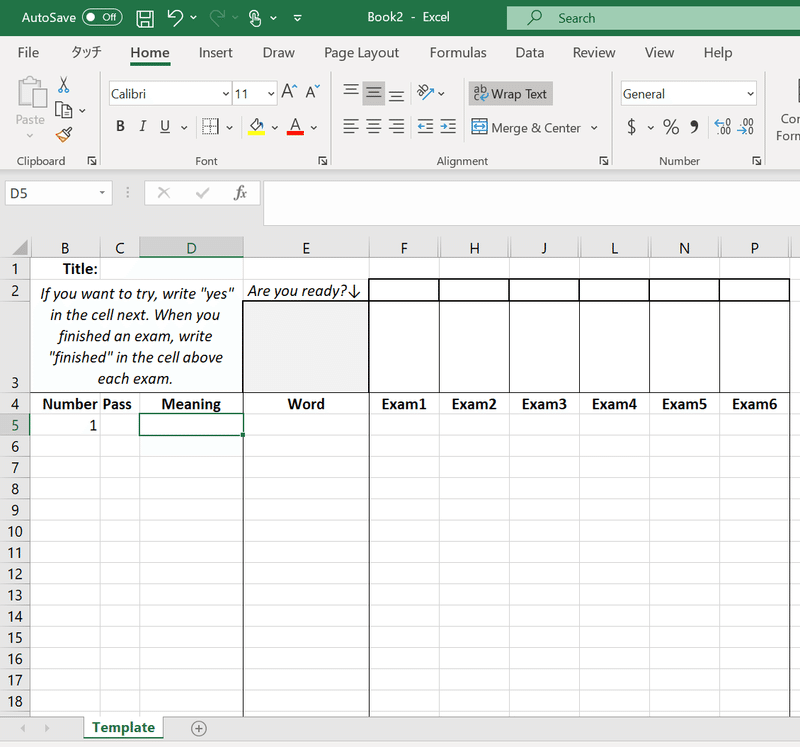Apply percent style
Image resolution: width=800 pixels, height=747 pixels.
[671, 127]
